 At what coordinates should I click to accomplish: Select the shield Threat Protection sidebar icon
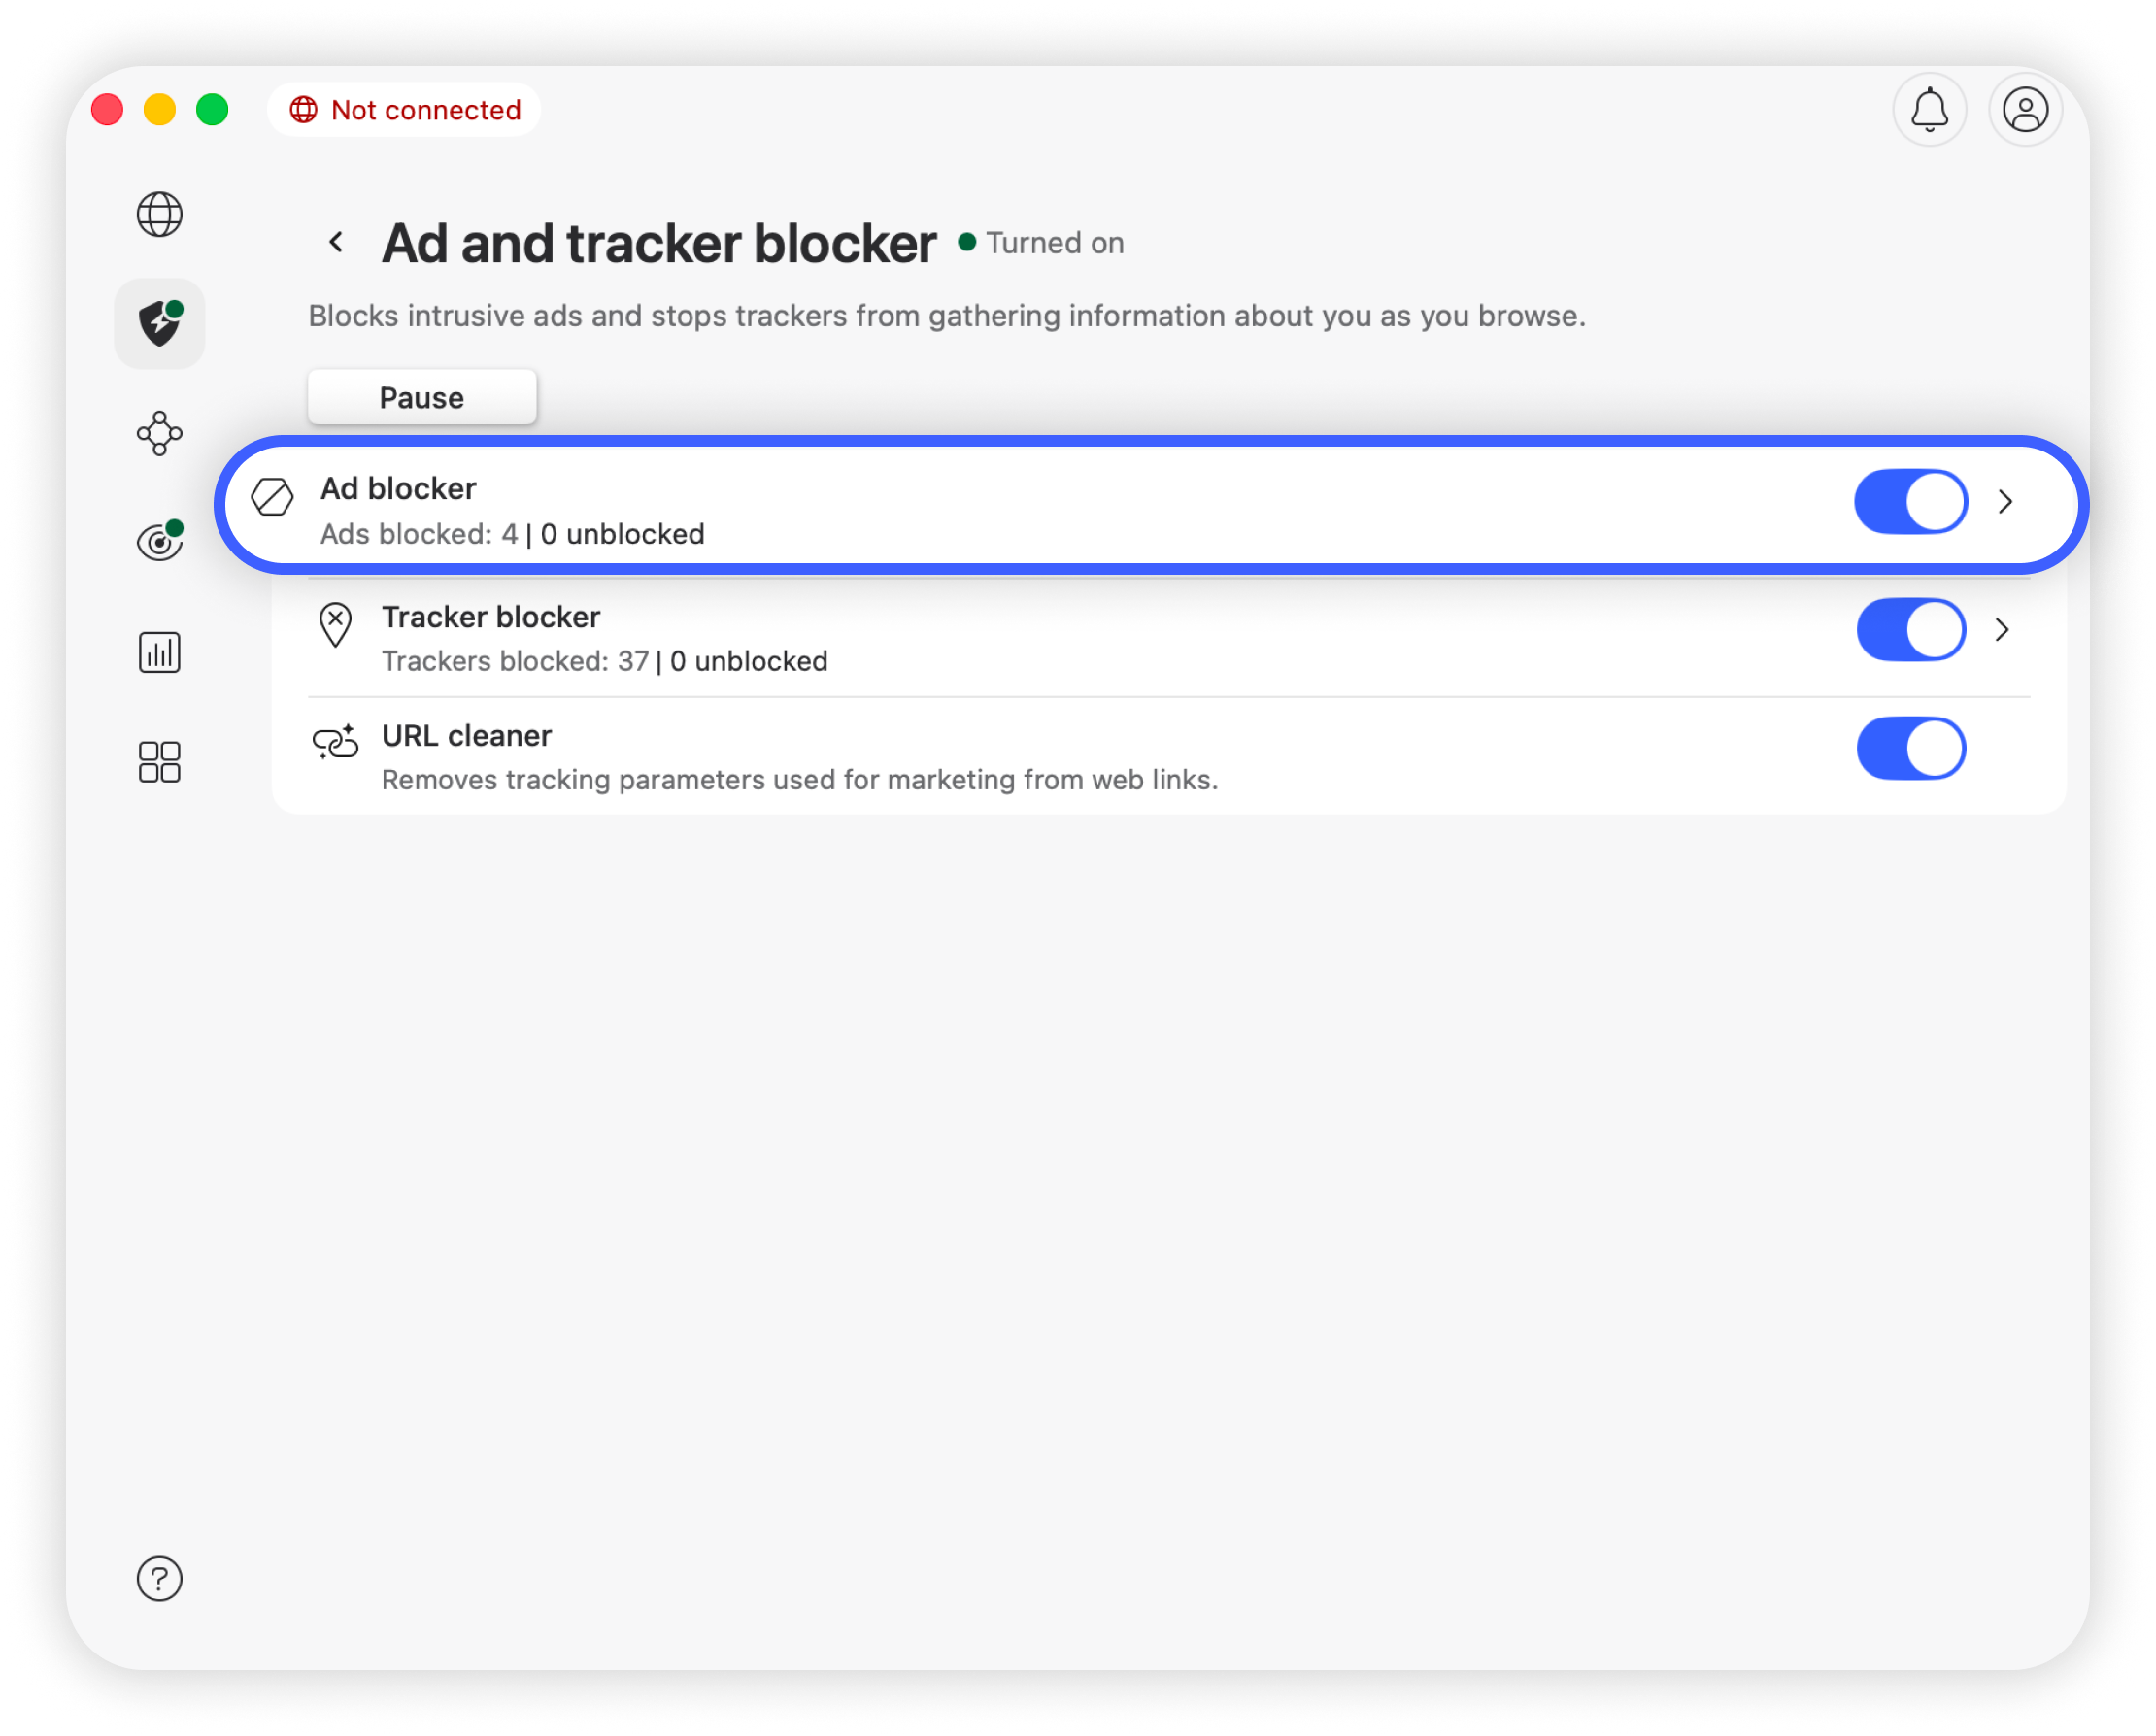(159, 324)
